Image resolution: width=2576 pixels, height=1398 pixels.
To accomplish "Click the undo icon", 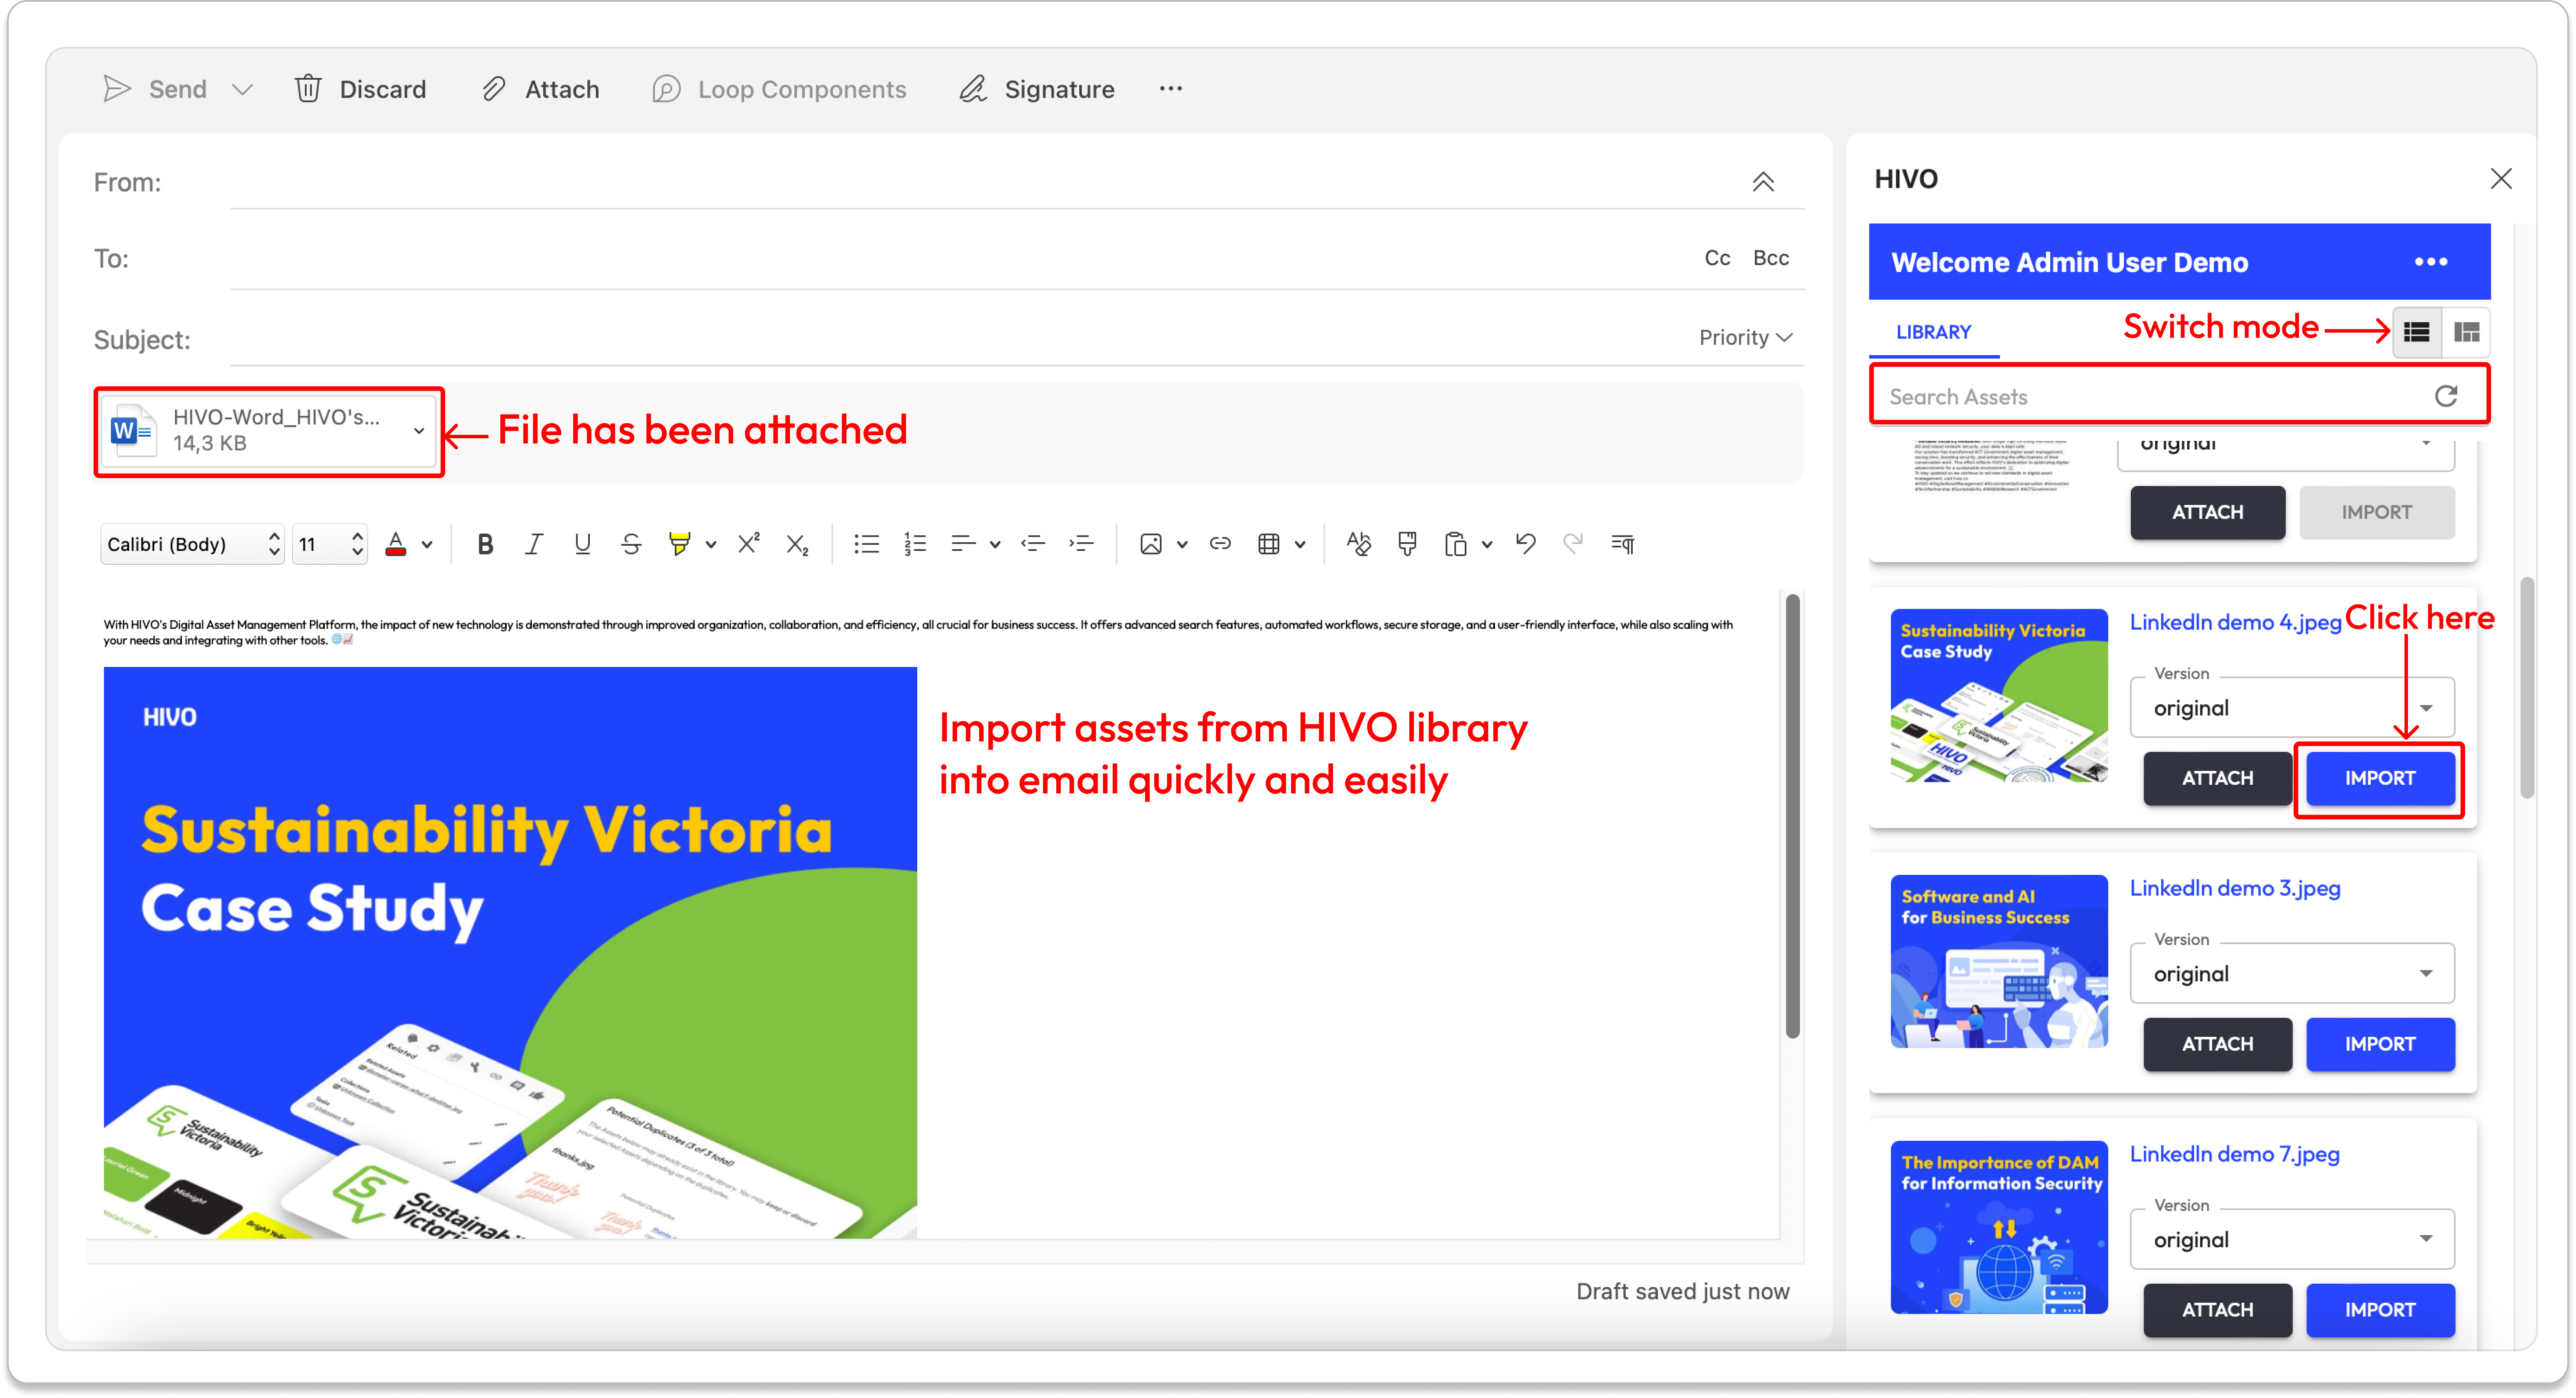I will pos(1525,544).
